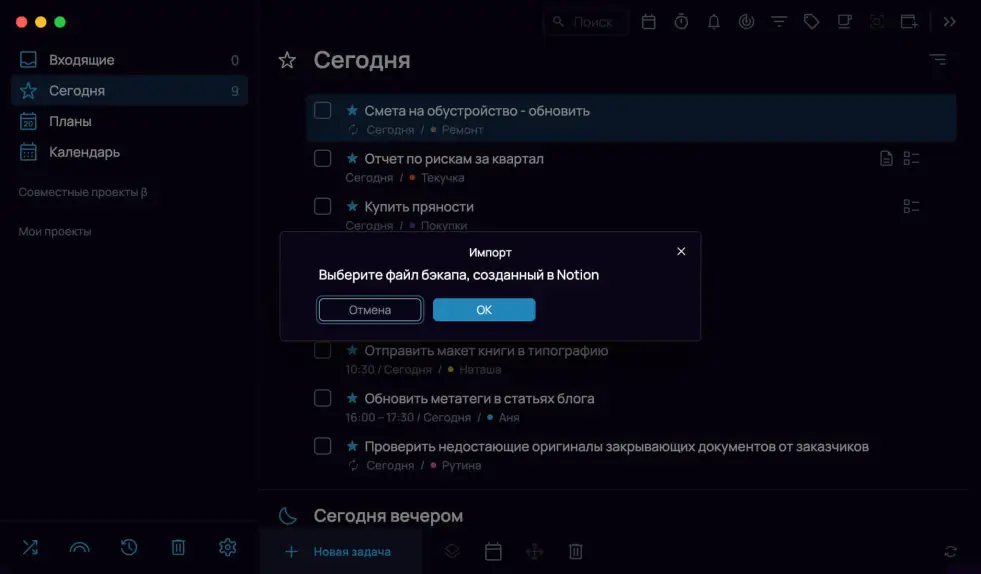Switch to 'Календарь' view in sidebar
The height and width of the screenshot is (574, 981).
click(x=130, y=152)
